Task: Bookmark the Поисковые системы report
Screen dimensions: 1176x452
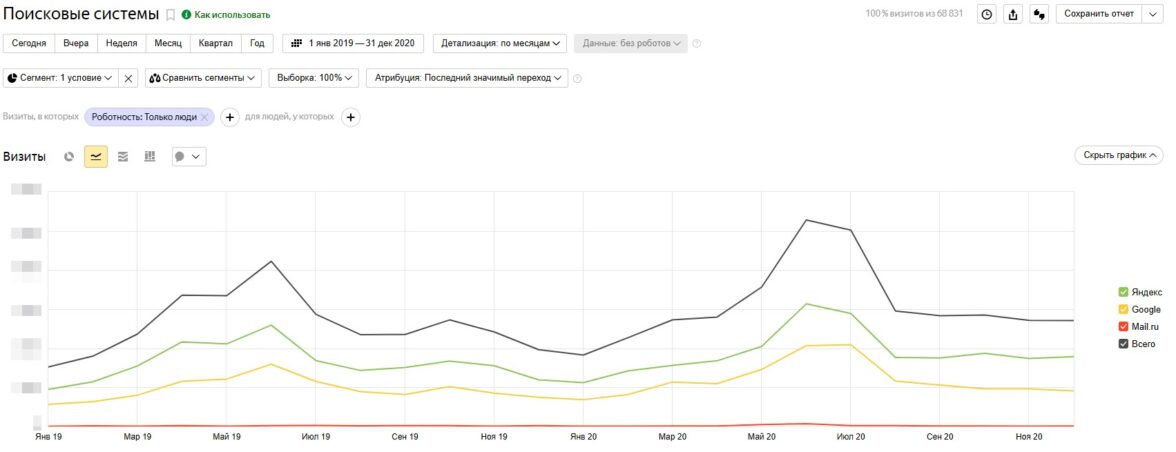Action: (x=170, y=15)
